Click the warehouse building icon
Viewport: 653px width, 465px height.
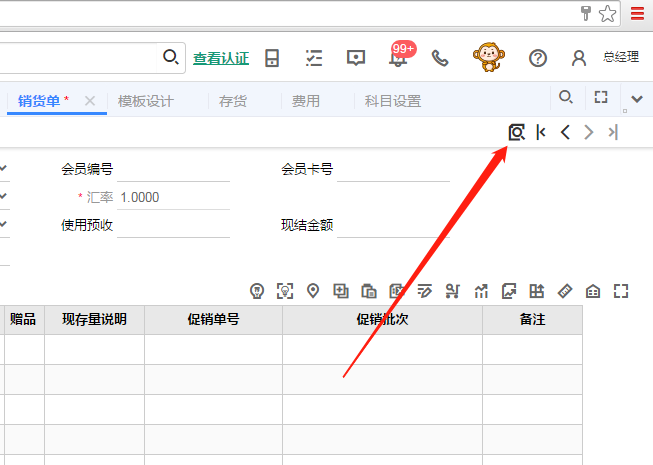click(593, 291)
